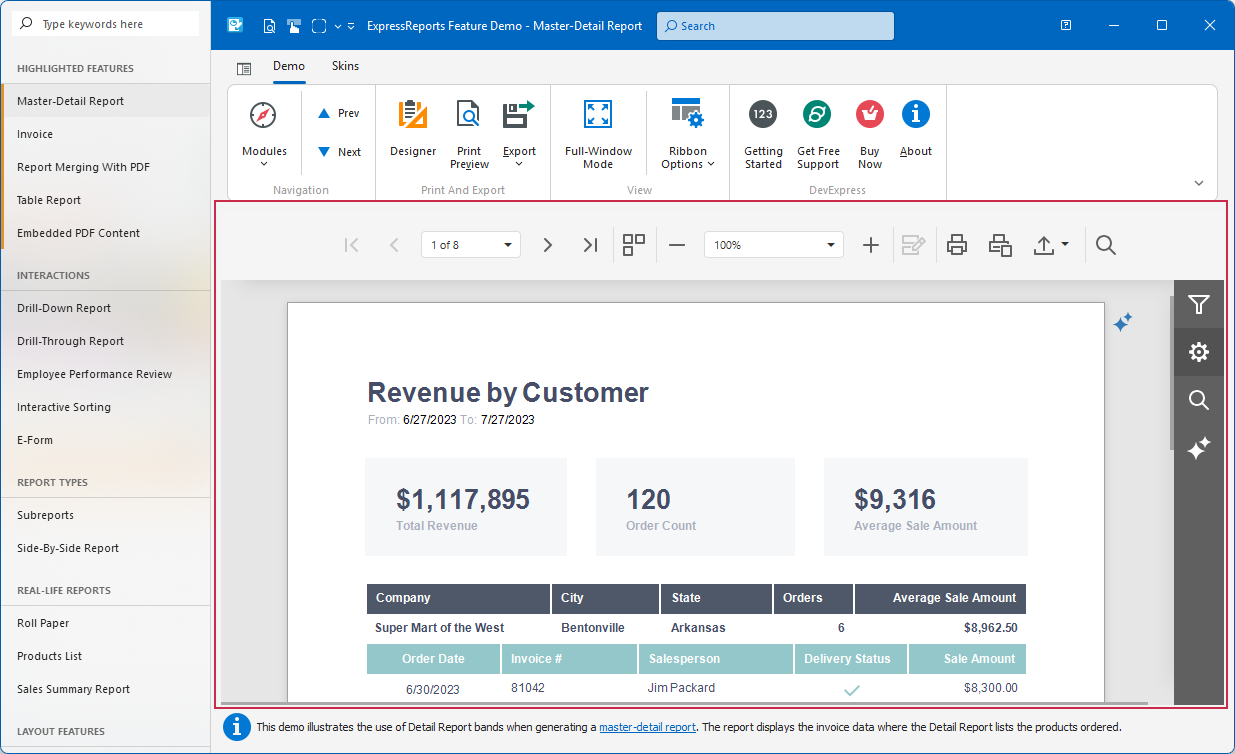Open the search panel in right sidebar
The height and width of the screenshot is (754, 1235).
pyautogui.click(x=1199, y=400)
